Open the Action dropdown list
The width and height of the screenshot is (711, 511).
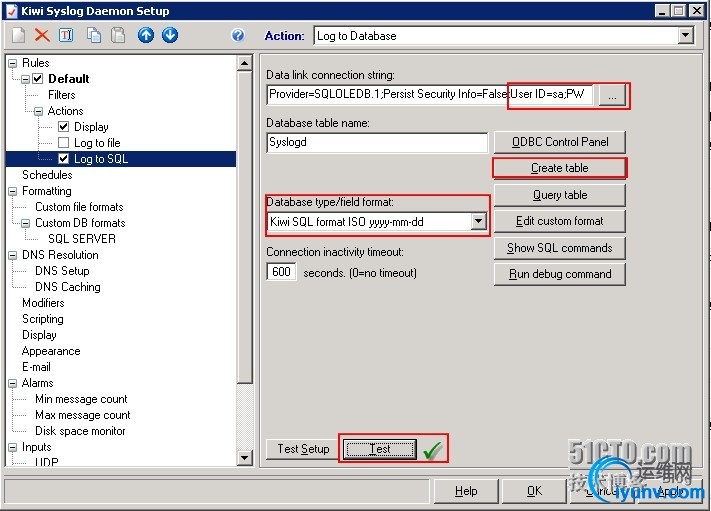686,35
